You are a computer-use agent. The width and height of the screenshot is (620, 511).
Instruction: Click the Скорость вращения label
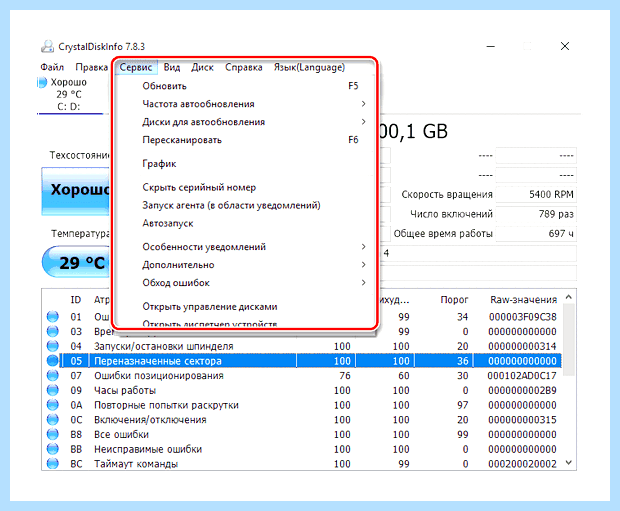tap(447, 194)
